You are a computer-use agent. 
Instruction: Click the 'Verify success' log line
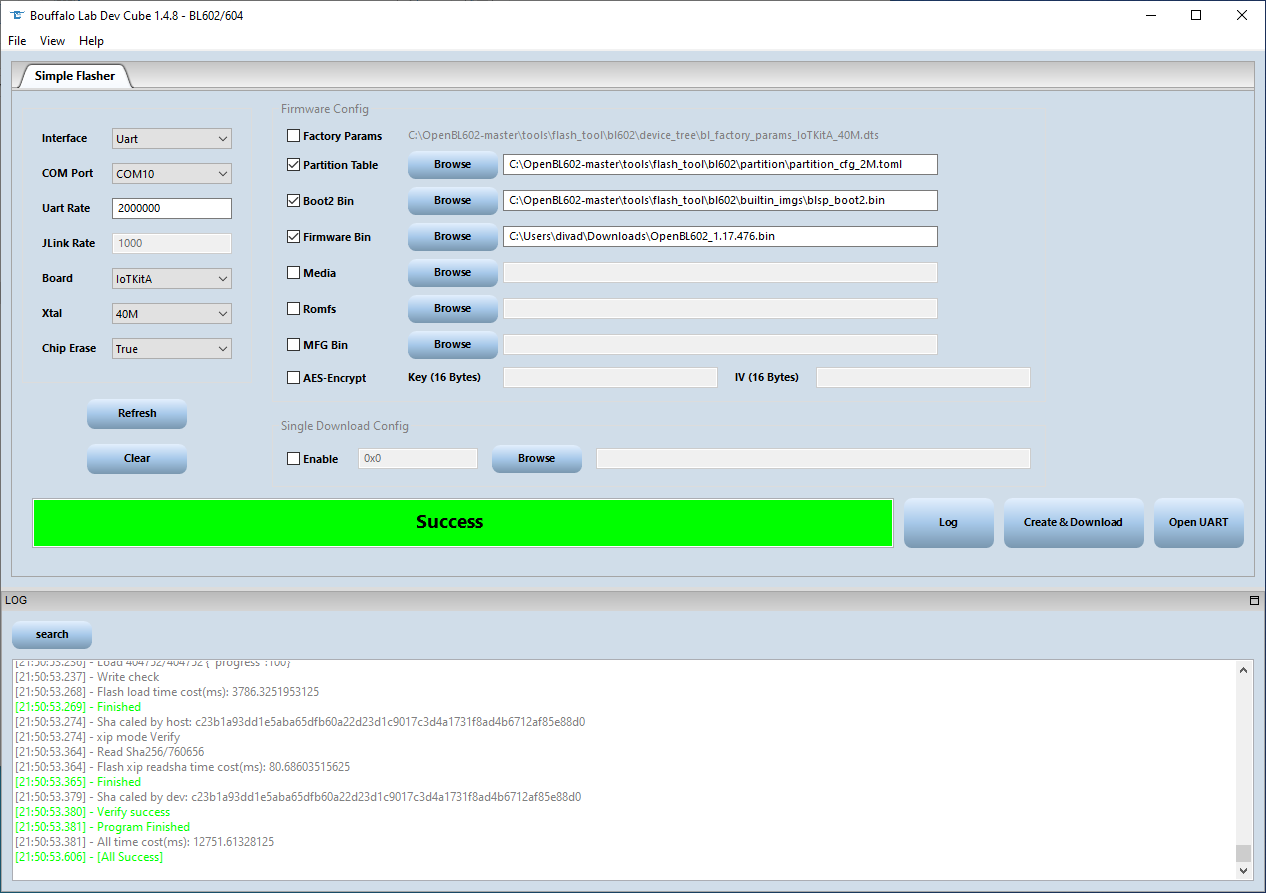coord(93,812)
